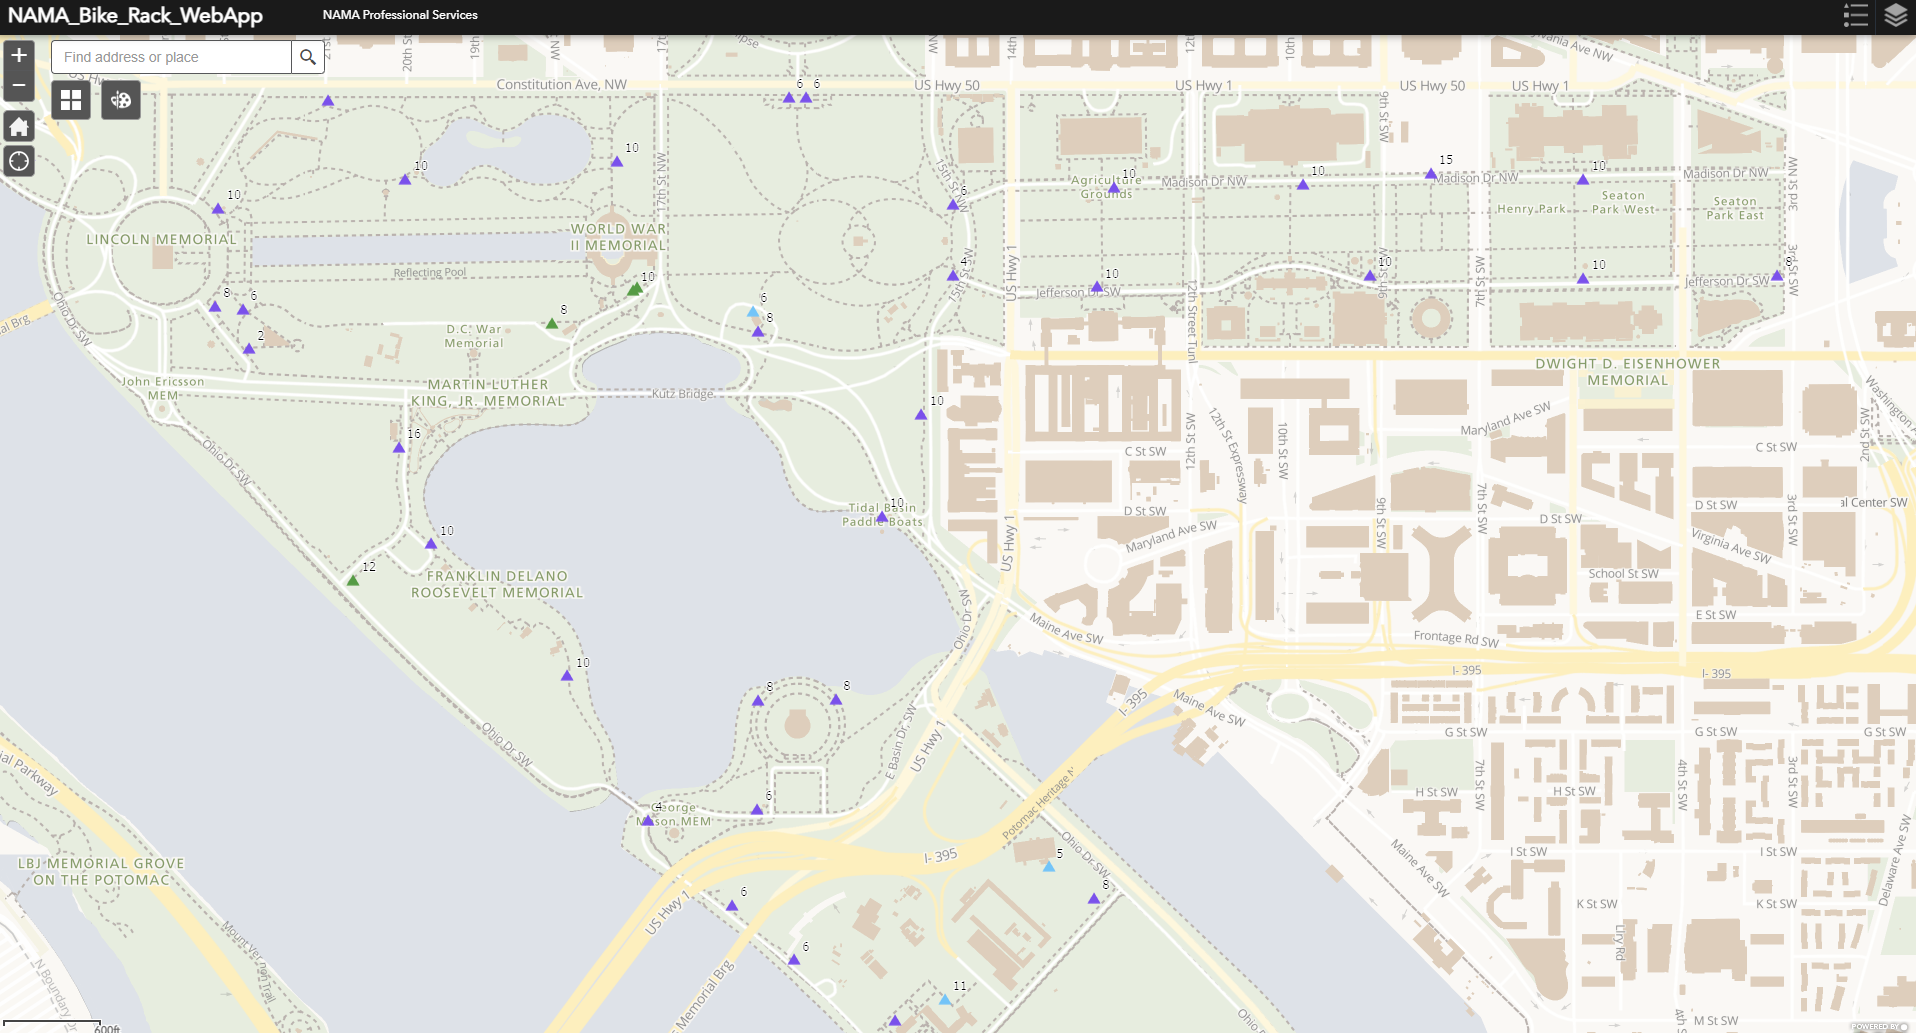
Task: Open the map styling palette widget
Action: coord(120,100)
